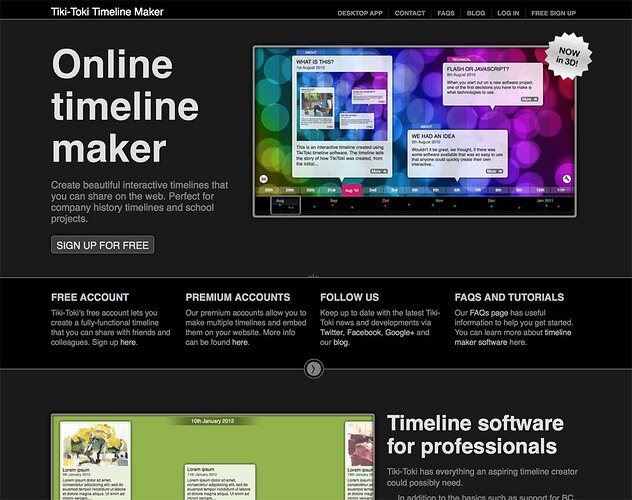
Task: Click the painting thumbnail in the first Lorem ipsum card
Action: click(x=96, y=445)
